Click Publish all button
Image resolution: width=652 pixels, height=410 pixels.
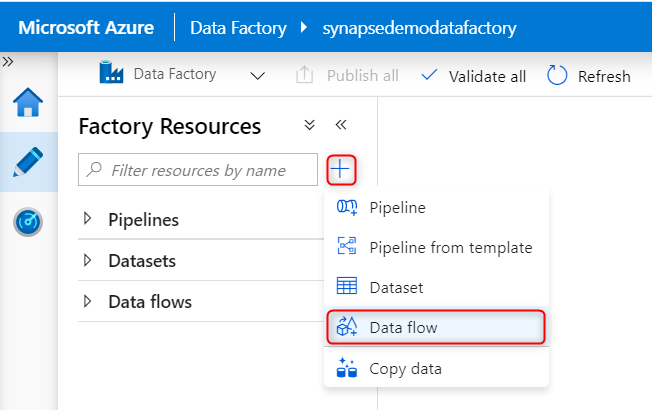tap(347, 75)
